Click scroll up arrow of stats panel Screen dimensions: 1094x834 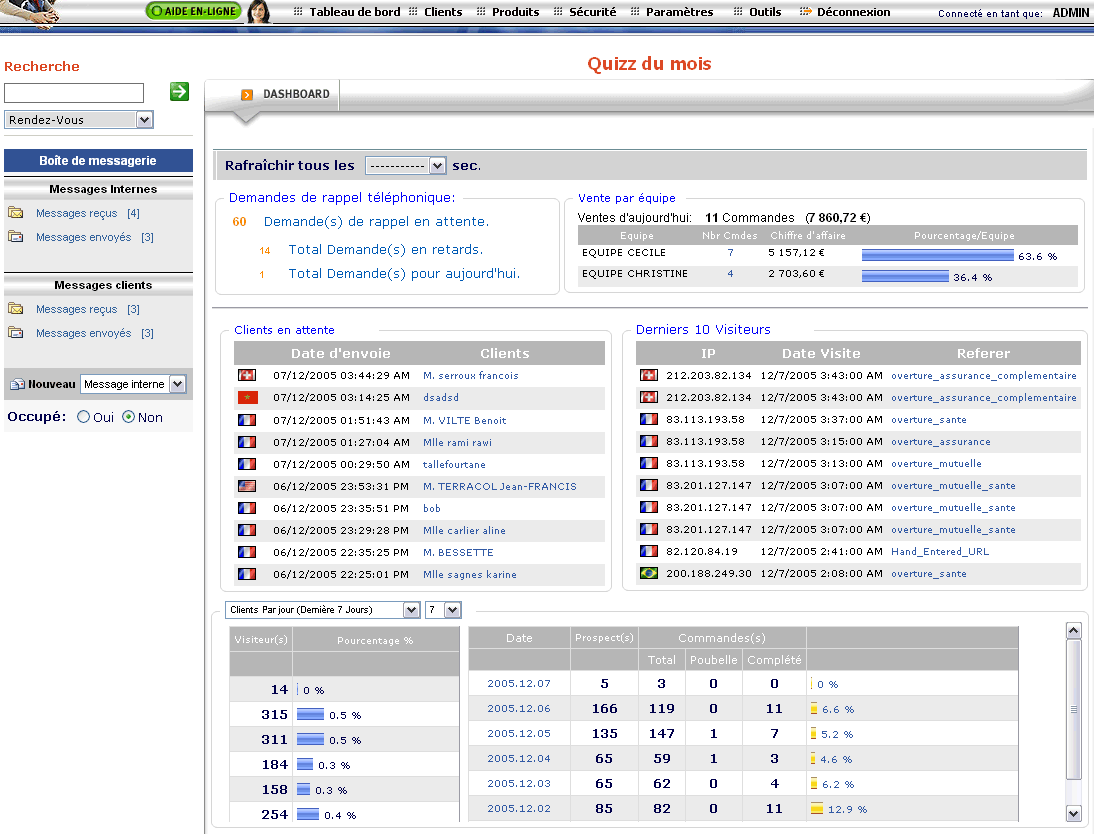[x=1074, y=630]
